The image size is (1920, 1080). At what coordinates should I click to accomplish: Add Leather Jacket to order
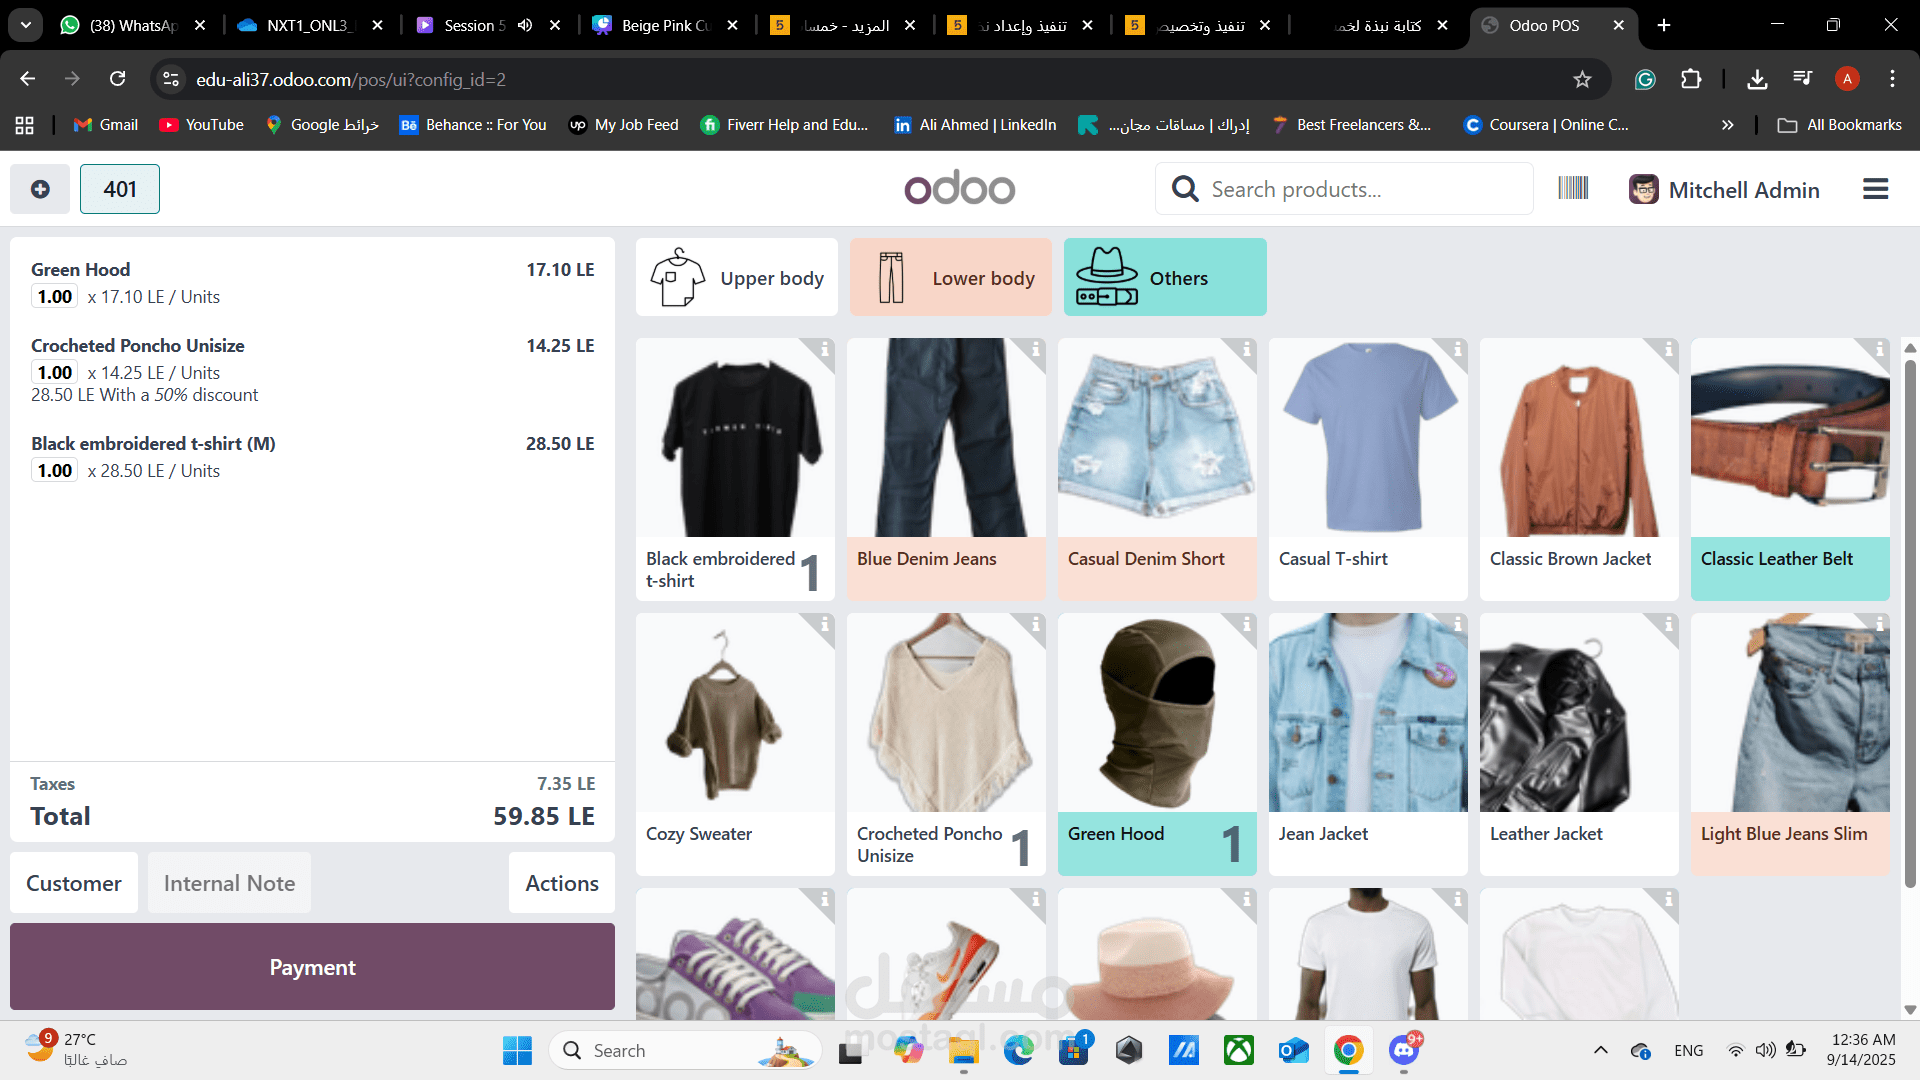coord(1579,744)
